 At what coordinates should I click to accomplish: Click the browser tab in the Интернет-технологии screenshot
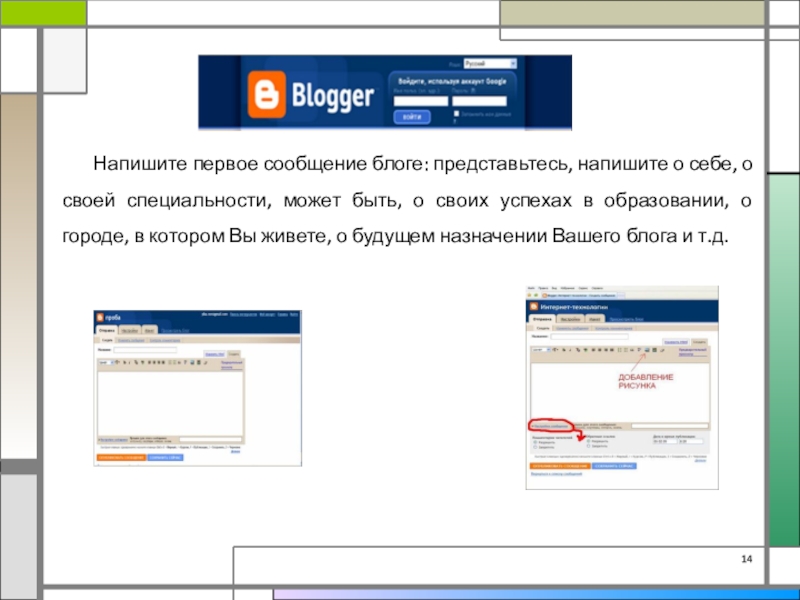580,295
